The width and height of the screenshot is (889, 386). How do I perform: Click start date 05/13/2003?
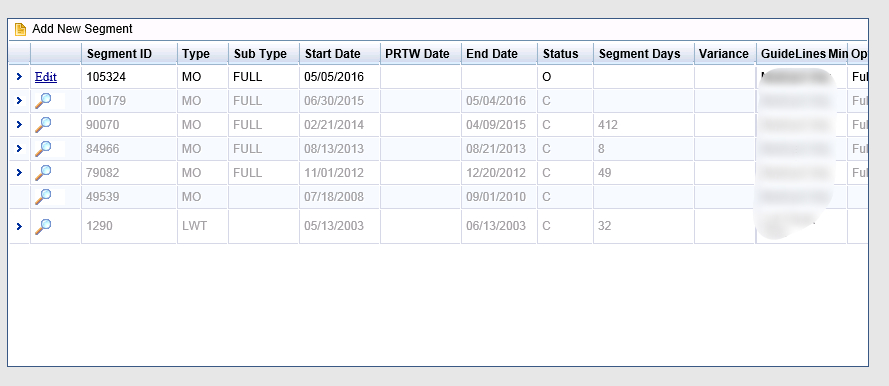pos(334,226)
